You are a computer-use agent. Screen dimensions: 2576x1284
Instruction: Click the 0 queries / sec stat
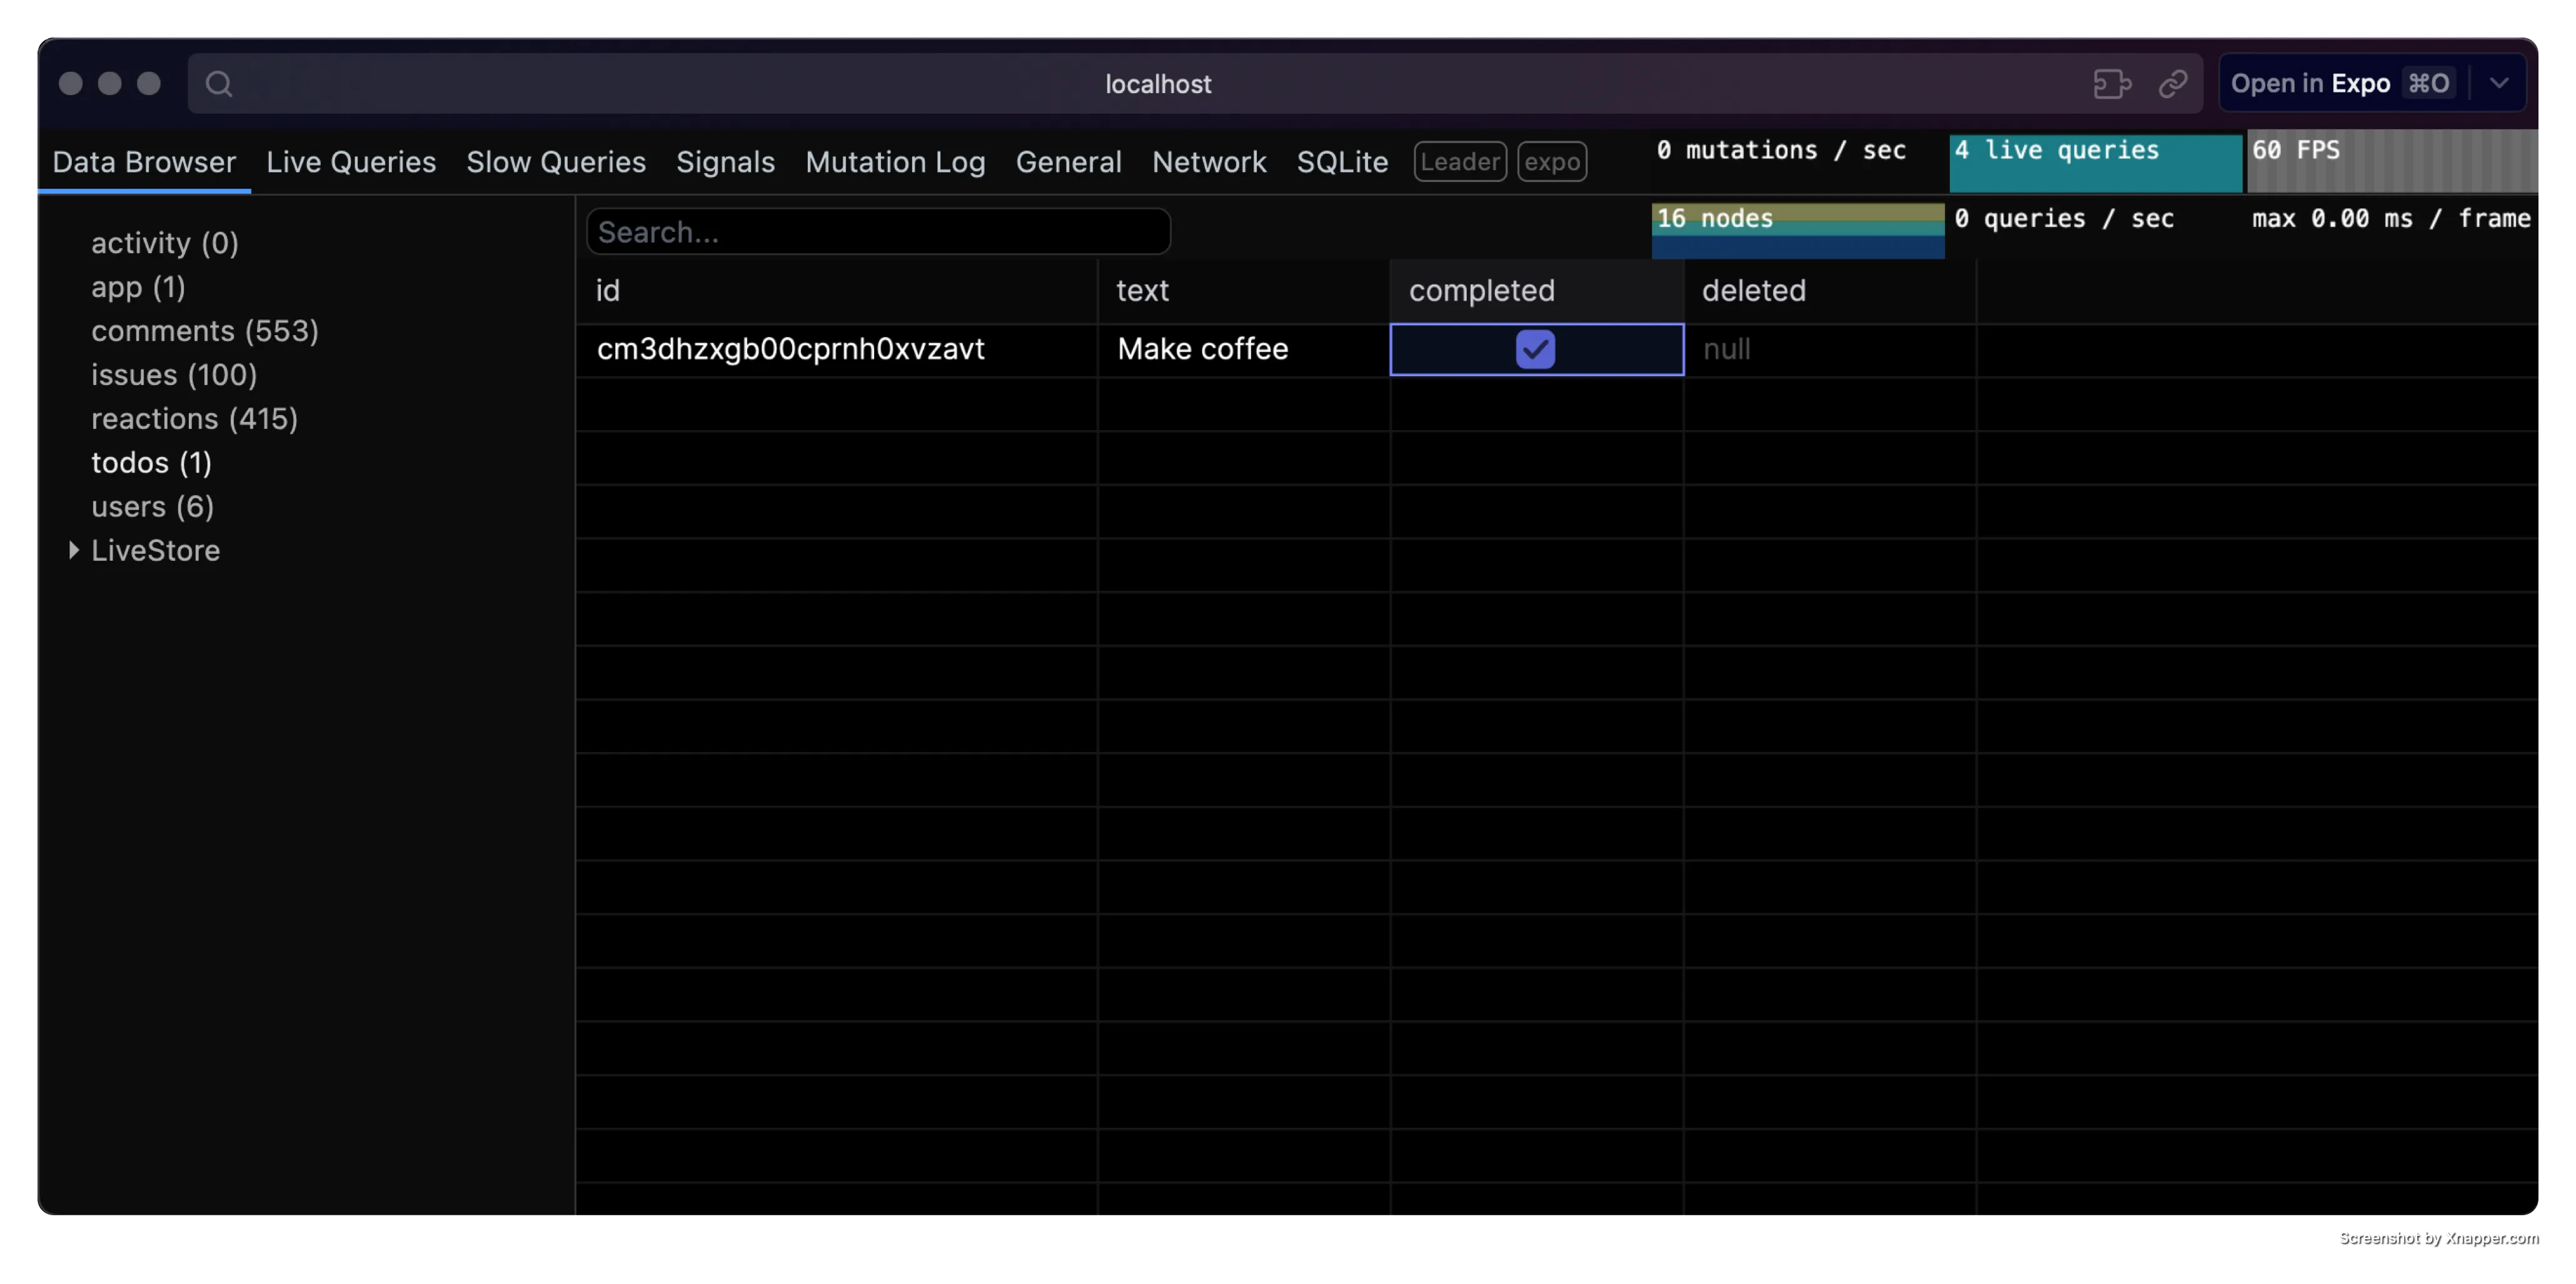click(2064, 218)
